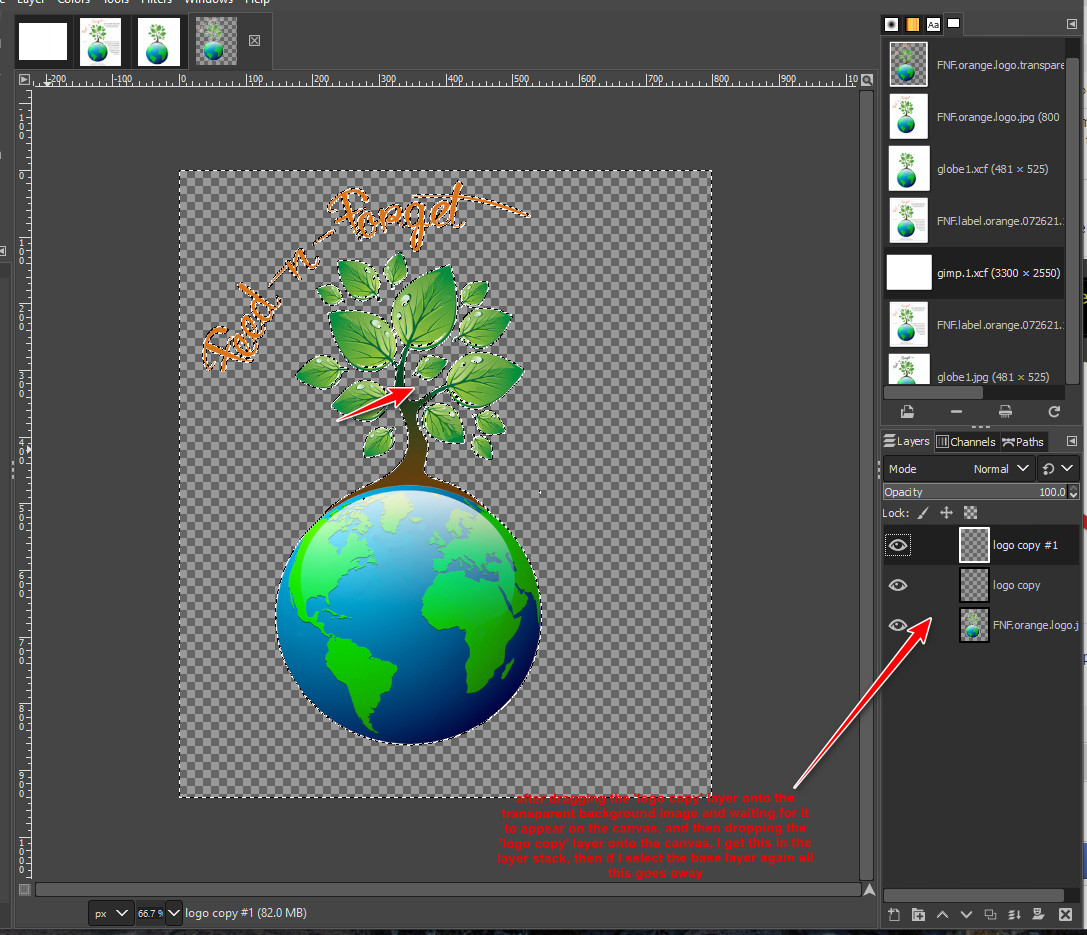
Task: Duplicate the current layer using bottom icon
Action: [x=990, y=914]
